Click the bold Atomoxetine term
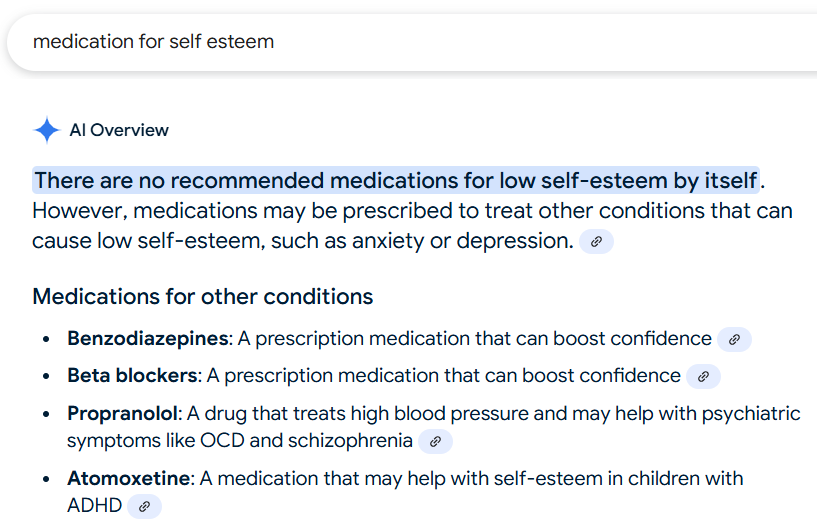Viewport: 817px width, 520px height. click(130, 478)
